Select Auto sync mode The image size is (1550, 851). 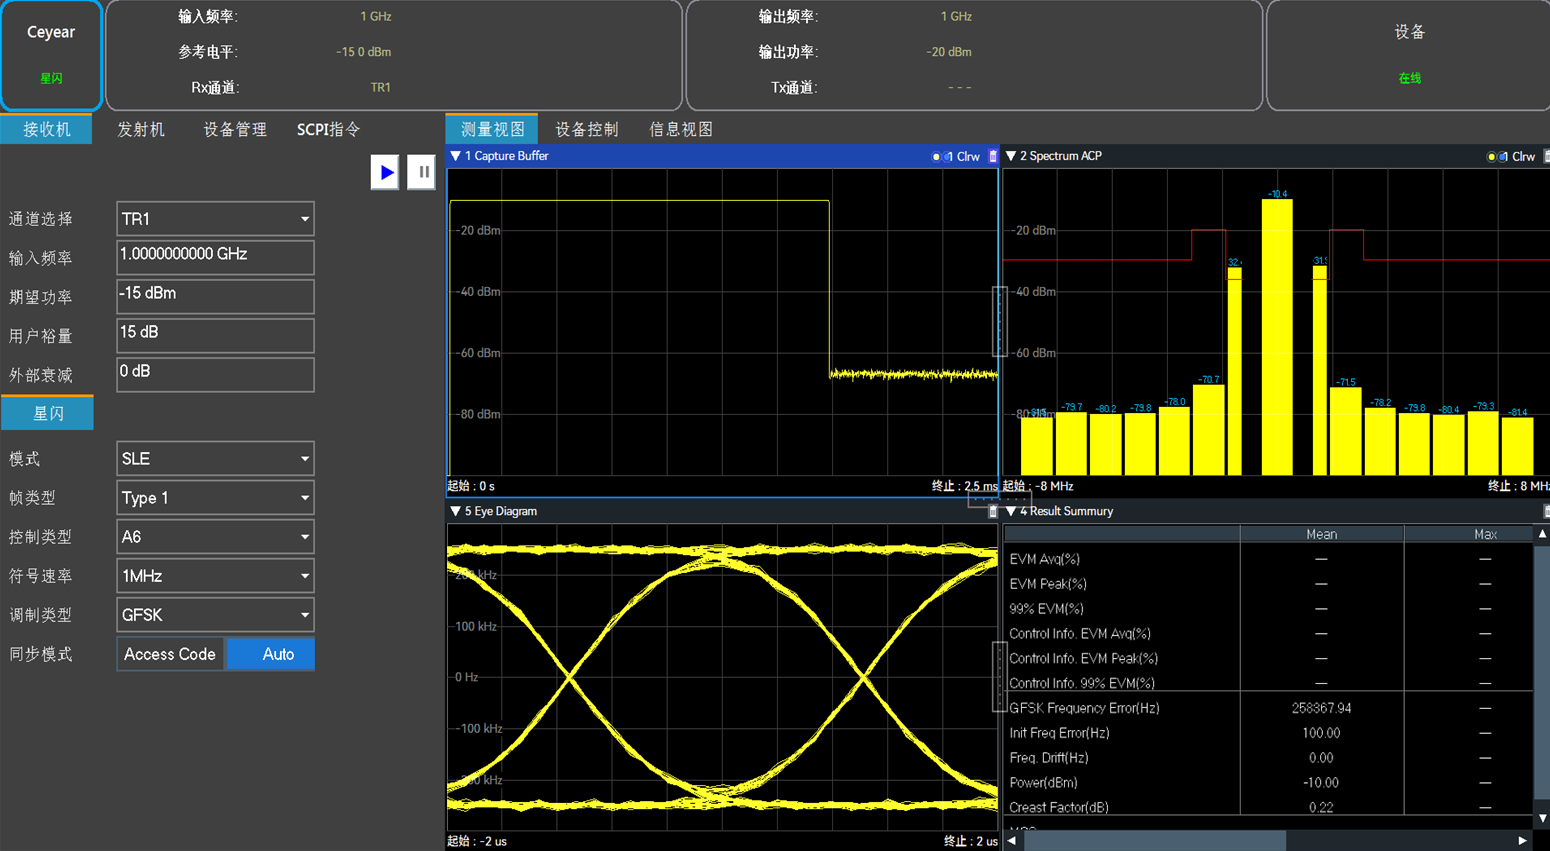271,654
